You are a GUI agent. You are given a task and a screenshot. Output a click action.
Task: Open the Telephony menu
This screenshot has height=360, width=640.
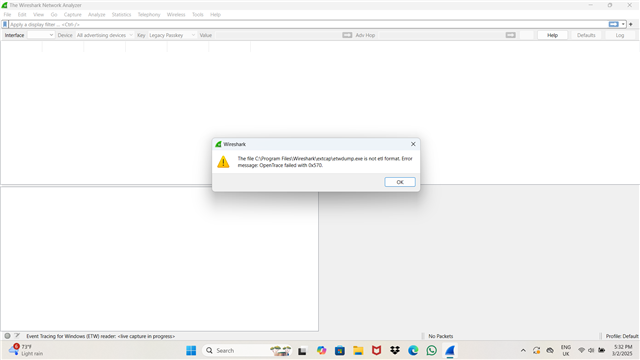(x=149, y=15)
